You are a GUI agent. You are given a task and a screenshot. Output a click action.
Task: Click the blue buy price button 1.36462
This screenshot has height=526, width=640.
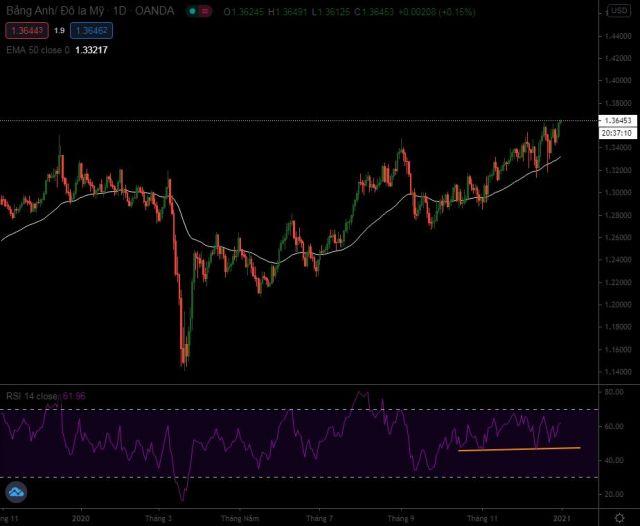(x=91, y=31)
